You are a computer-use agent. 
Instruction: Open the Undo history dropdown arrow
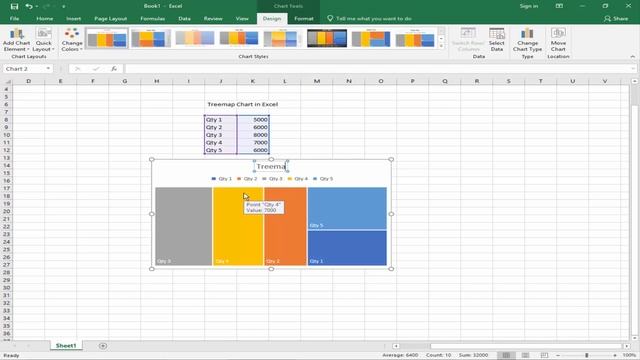pos(37,7)
